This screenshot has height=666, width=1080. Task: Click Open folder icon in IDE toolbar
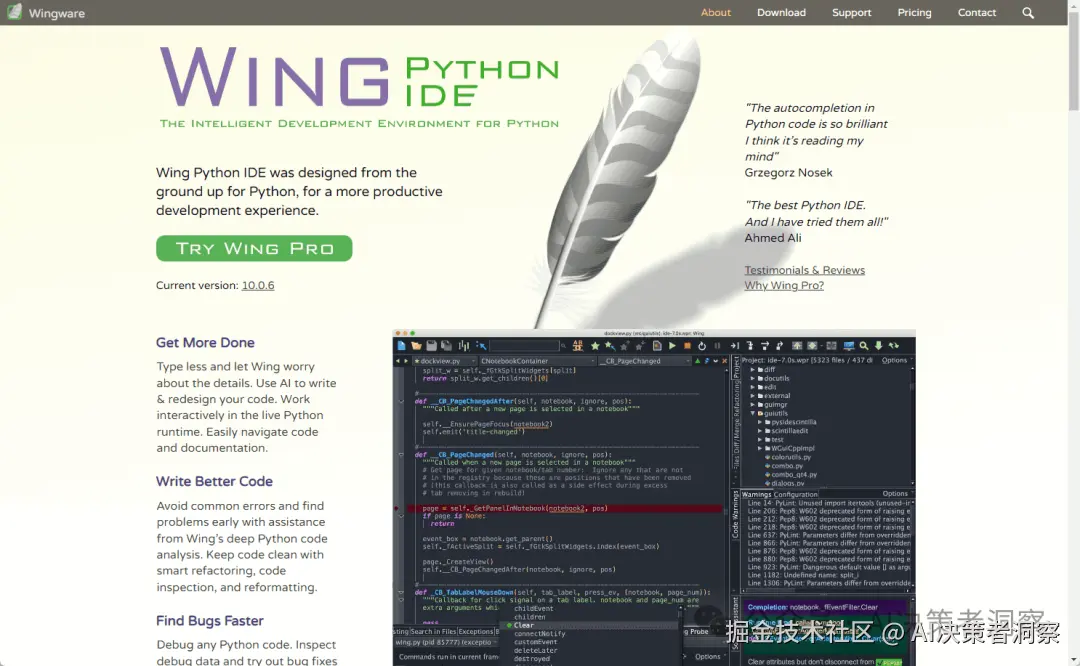(x=417, y=346)
